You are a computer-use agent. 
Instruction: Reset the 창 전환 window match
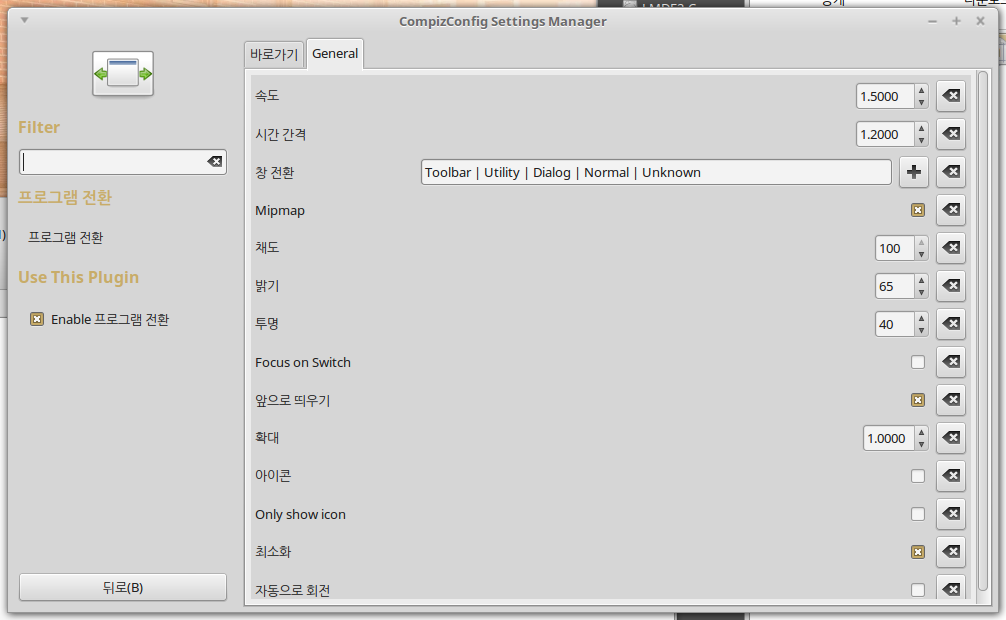tap(951, 172)
